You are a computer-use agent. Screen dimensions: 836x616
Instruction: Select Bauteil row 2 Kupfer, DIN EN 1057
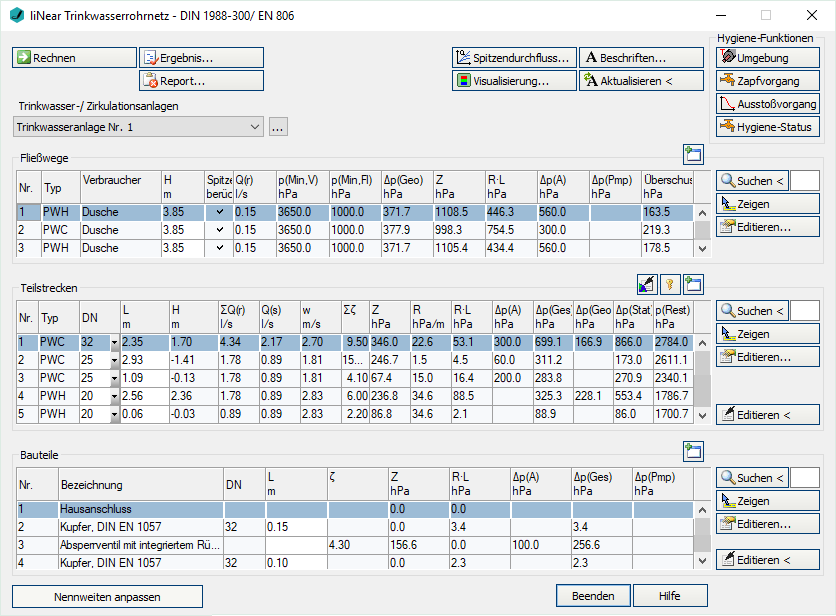point(355,527)
